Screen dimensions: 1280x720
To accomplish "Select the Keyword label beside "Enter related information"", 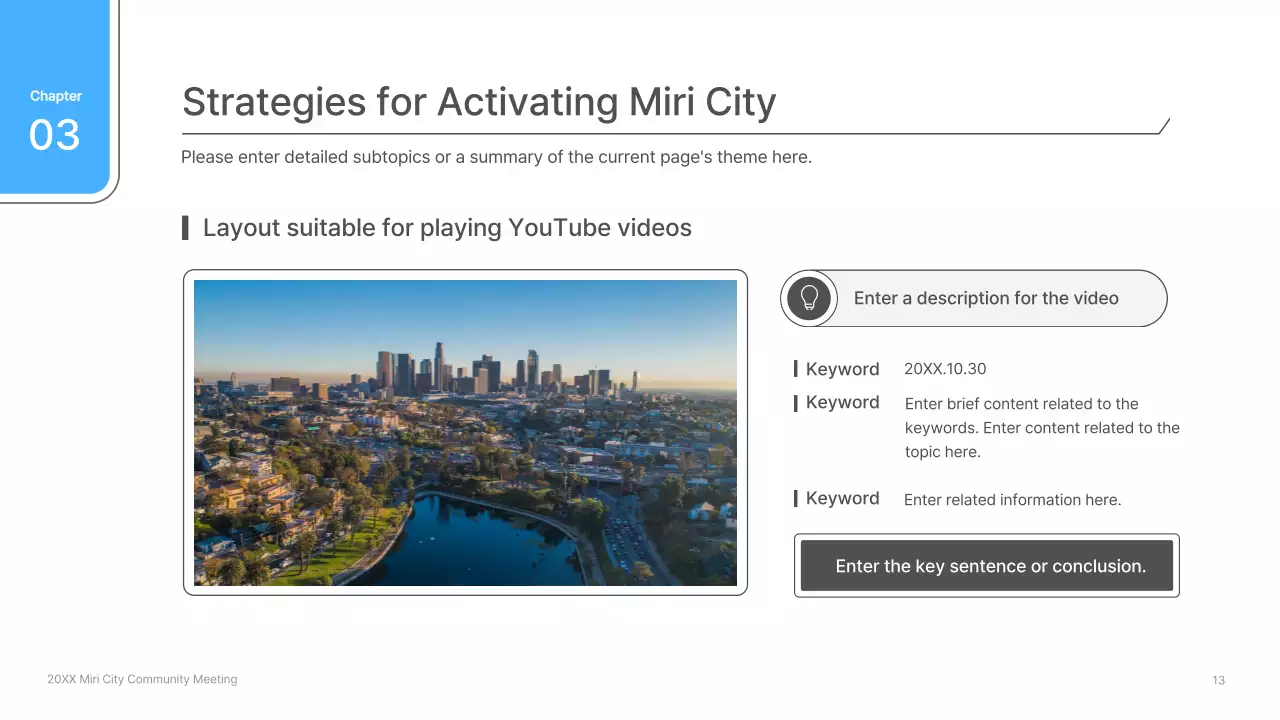I will [x=842, y=499].
